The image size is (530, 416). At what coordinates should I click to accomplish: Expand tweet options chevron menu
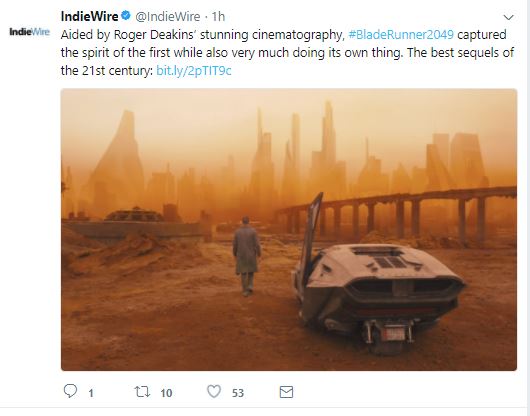[508, 17]
